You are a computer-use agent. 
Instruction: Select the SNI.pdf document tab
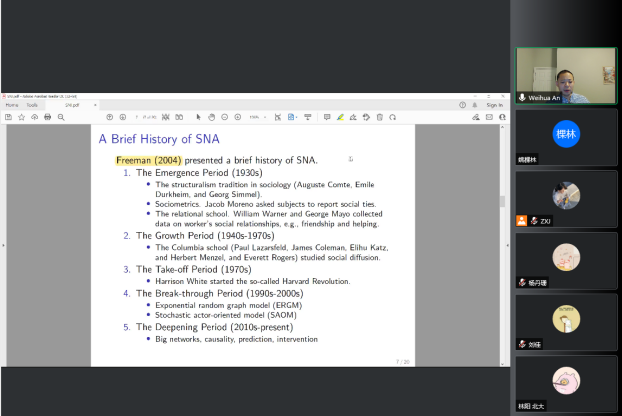click(x=73, y=105)
